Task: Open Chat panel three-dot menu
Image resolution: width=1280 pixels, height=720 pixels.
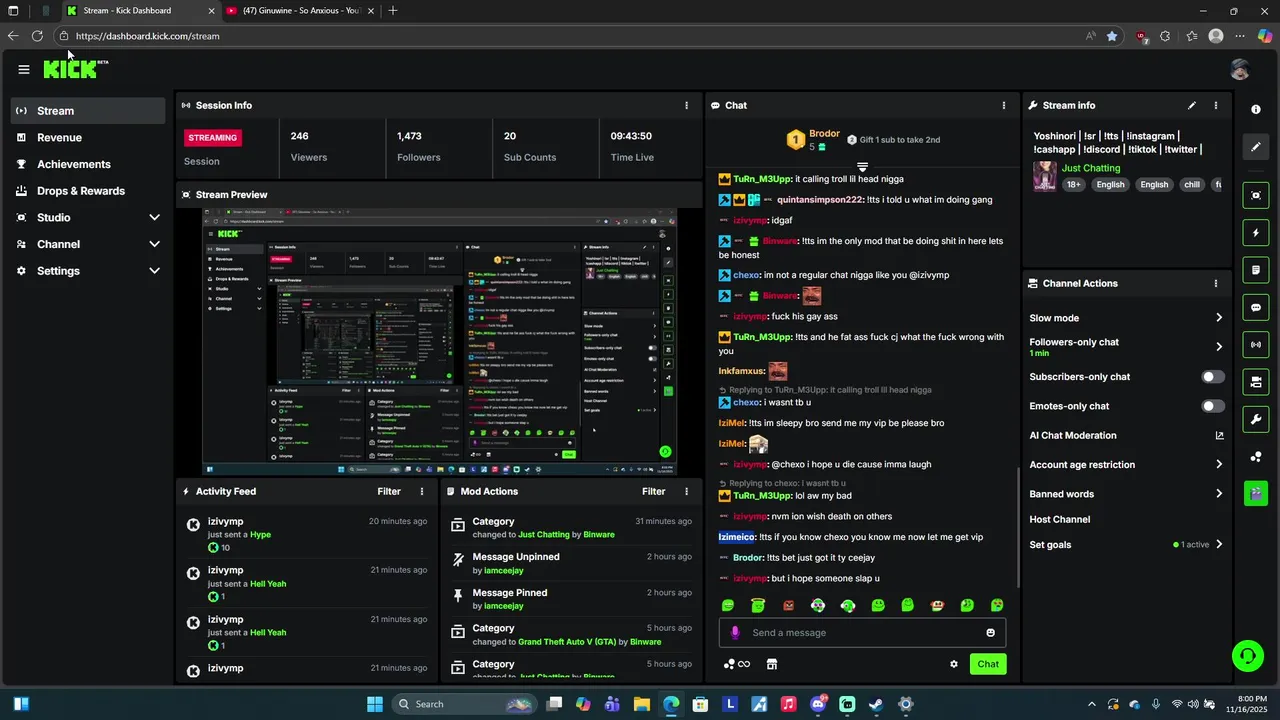Action: coord(1004,105)
